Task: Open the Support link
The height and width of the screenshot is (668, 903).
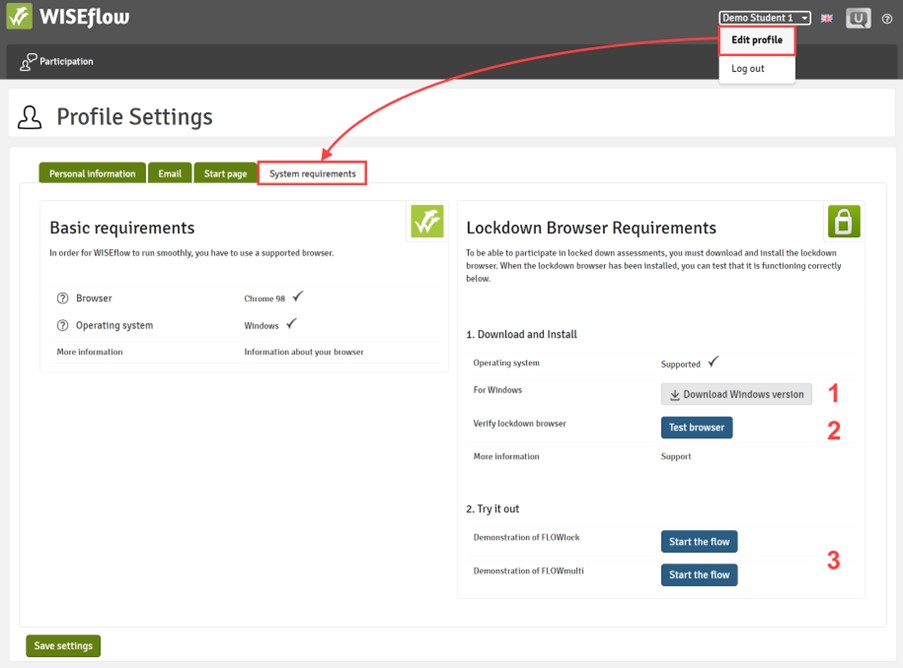Action: click(x=676, y=457)
